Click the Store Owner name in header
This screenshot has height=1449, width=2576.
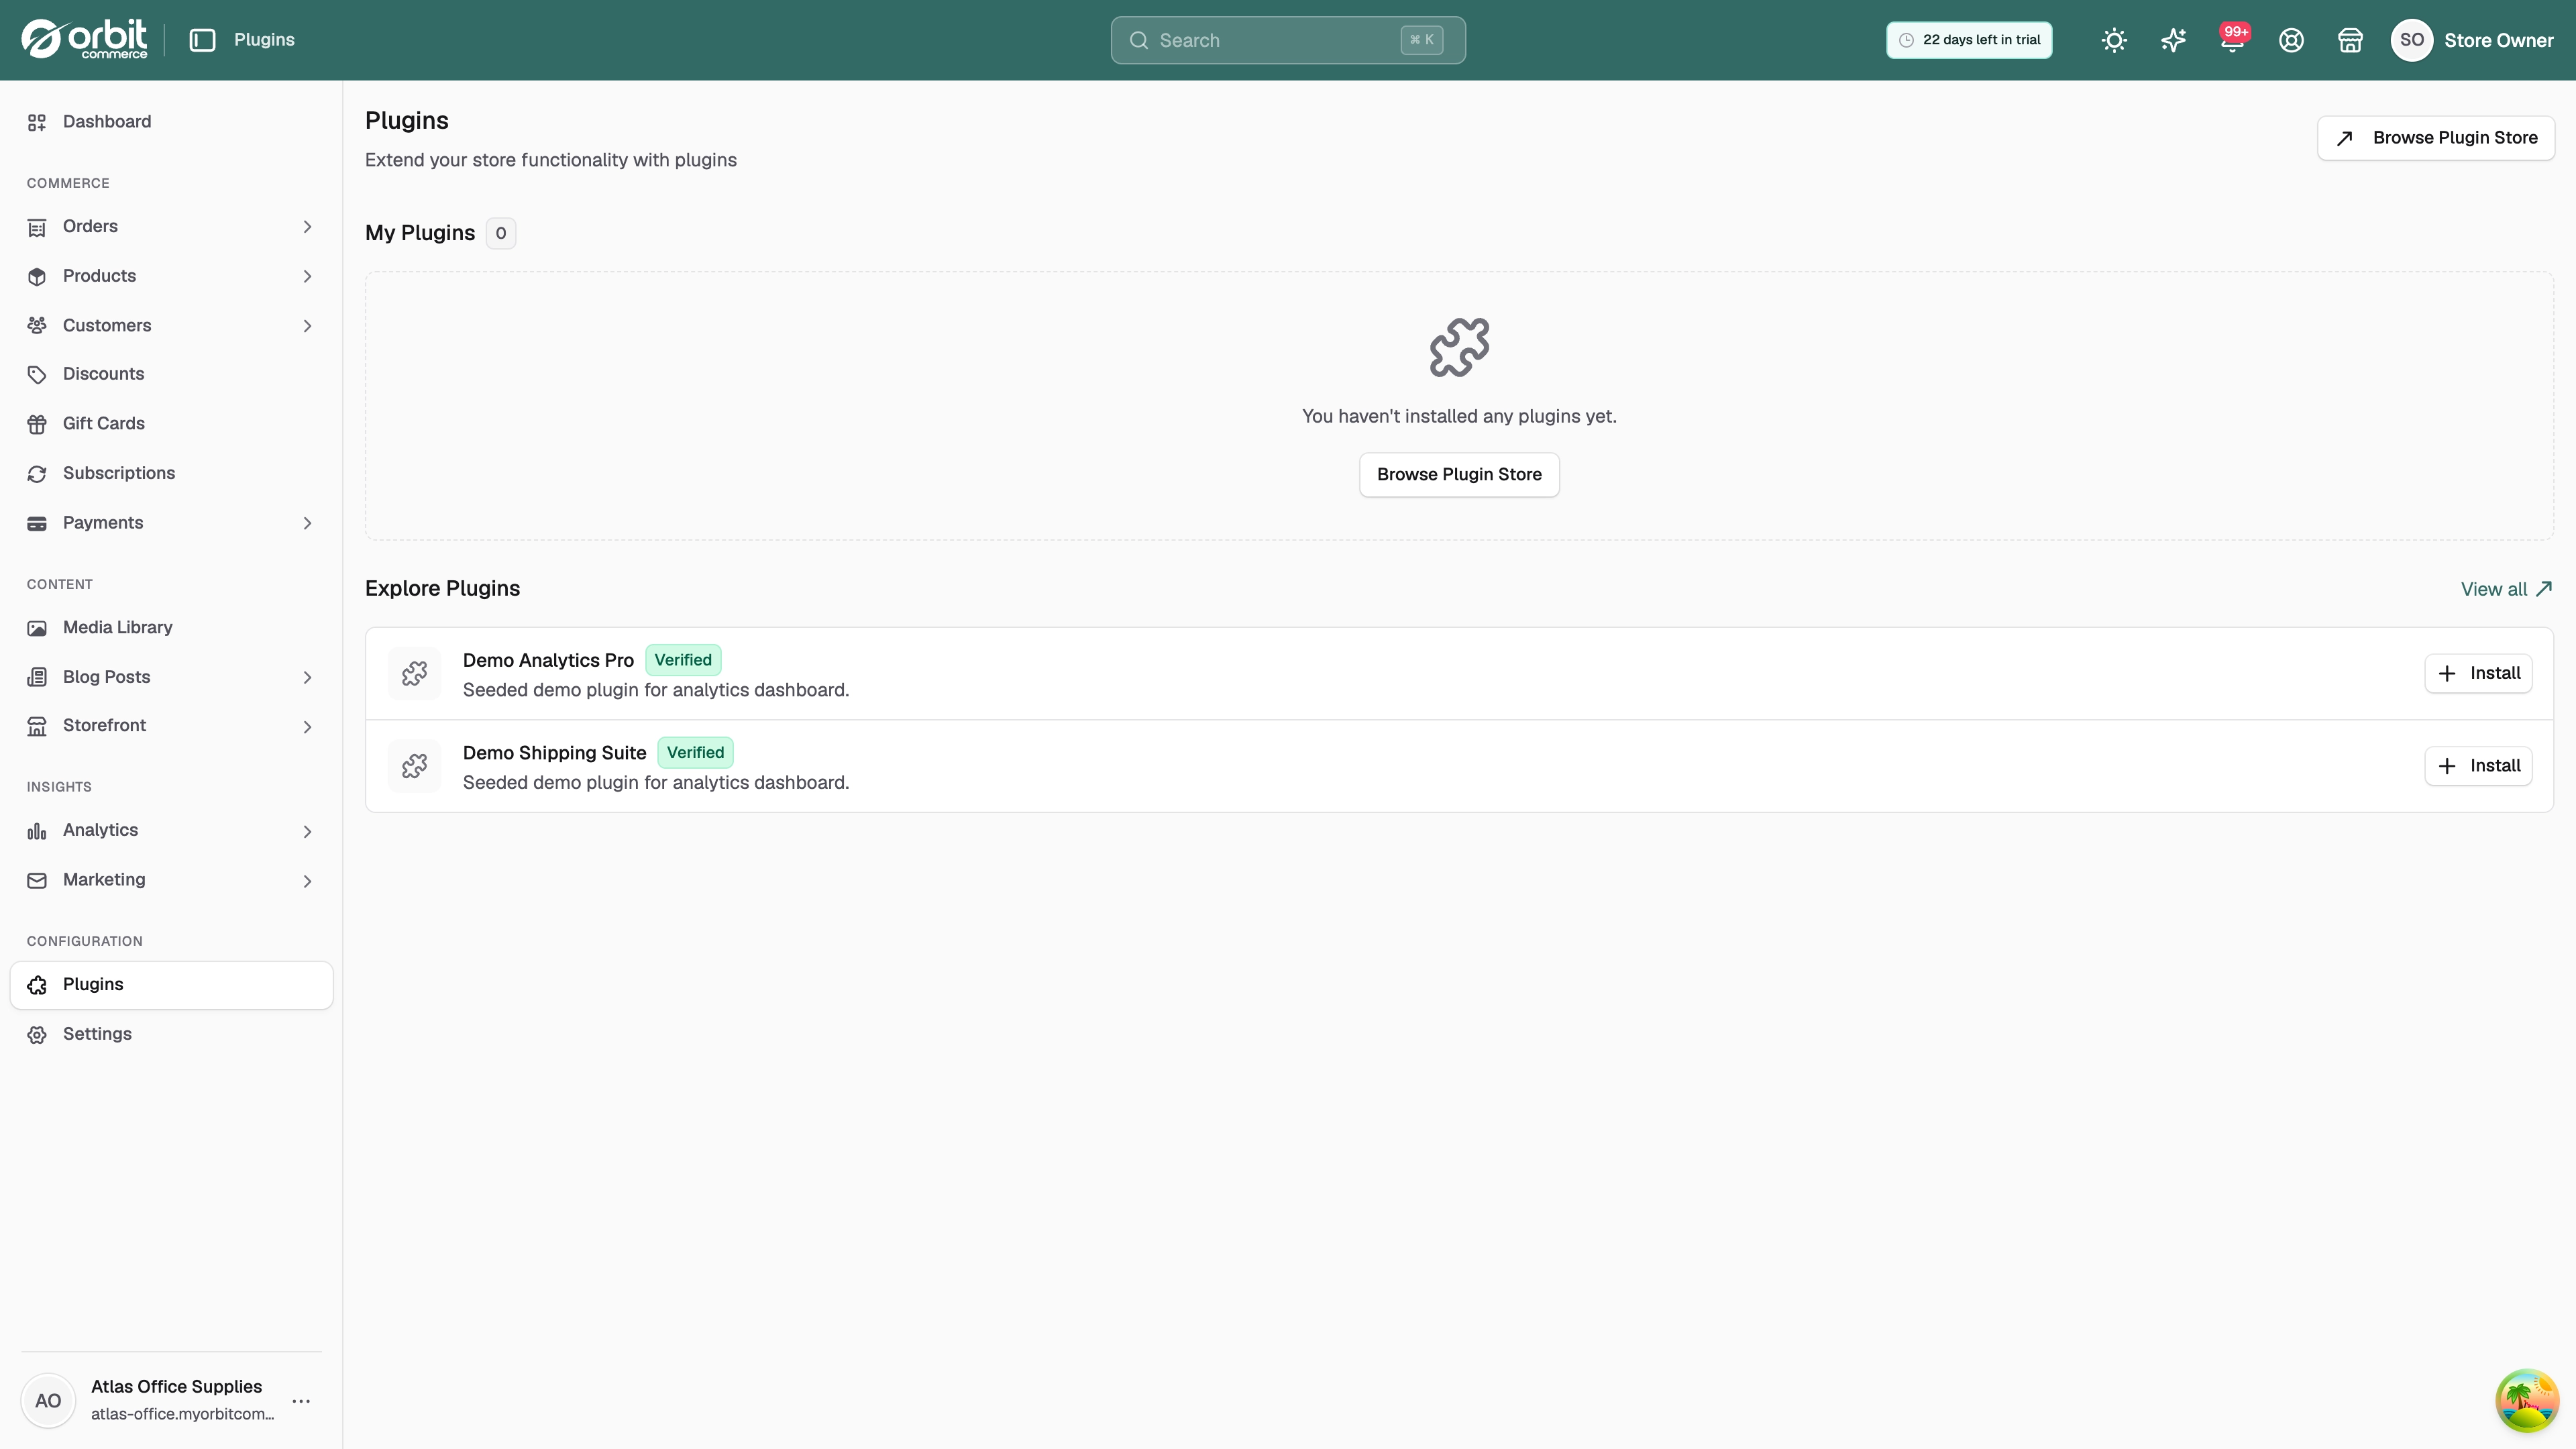coord(2498,40)
